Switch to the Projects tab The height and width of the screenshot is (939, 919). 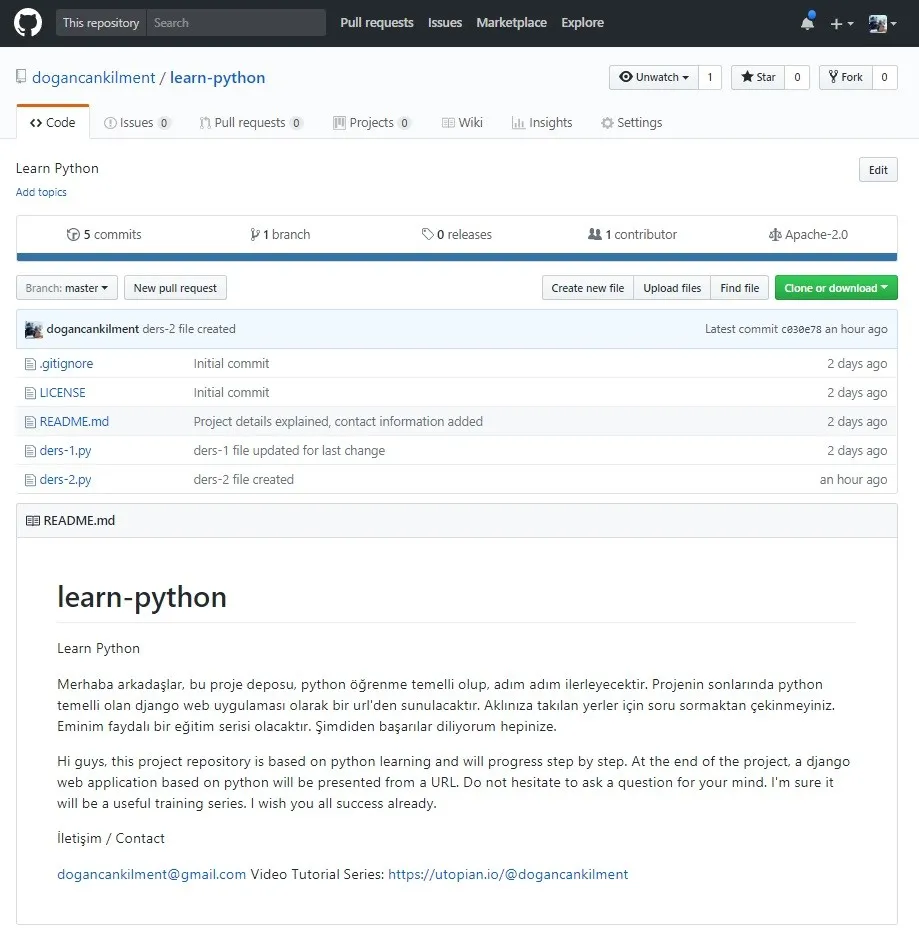pos(372,123)
